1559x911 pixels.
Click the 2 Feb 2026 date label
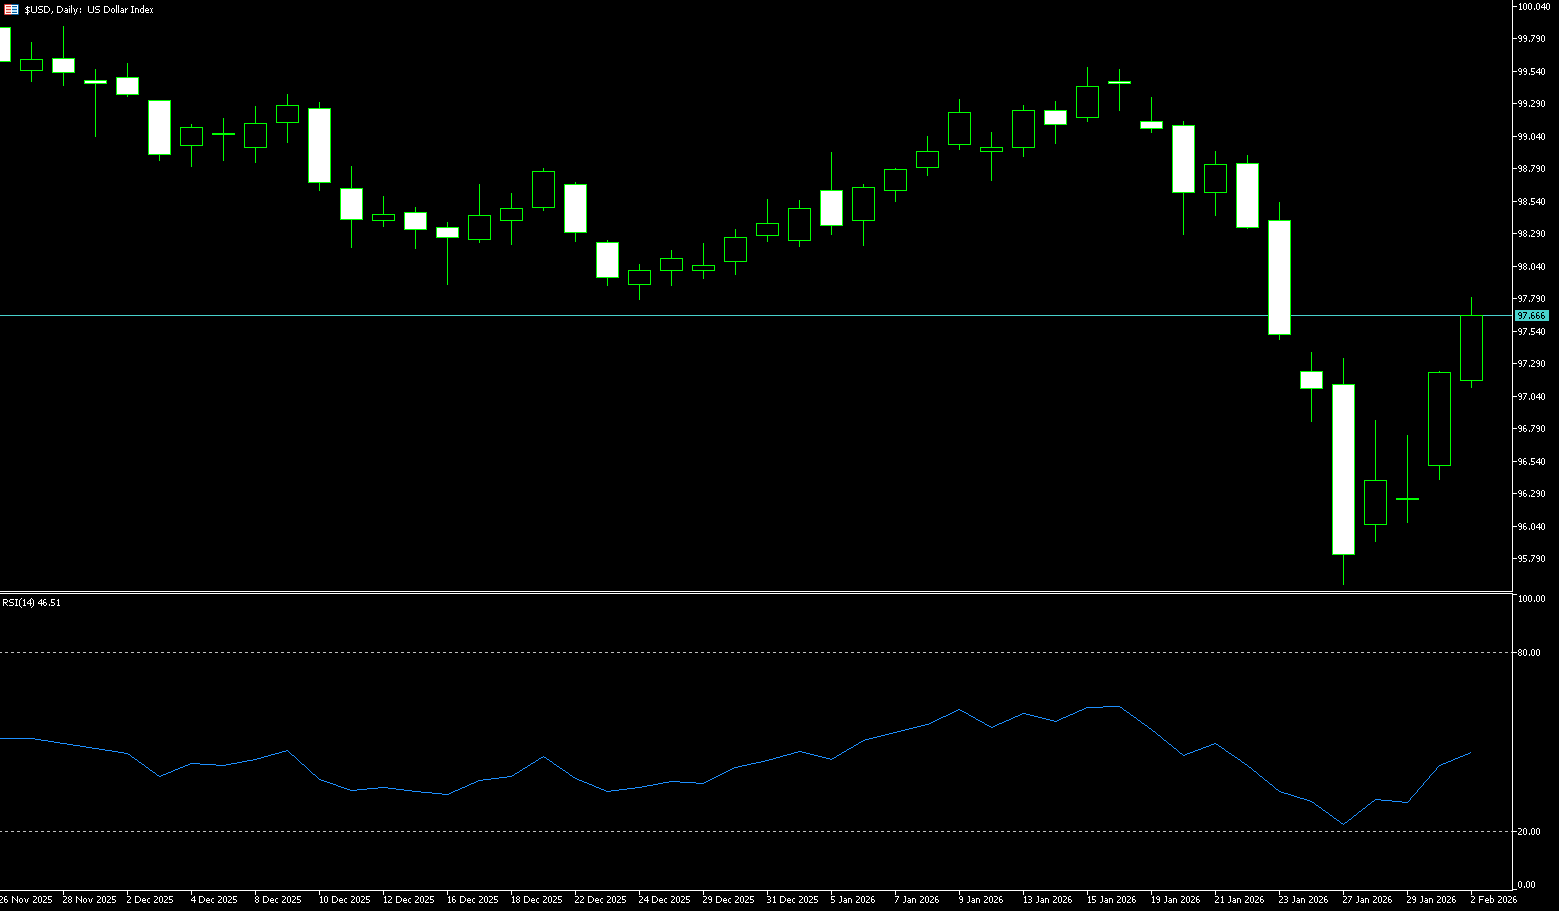(x=1493, y=899)
